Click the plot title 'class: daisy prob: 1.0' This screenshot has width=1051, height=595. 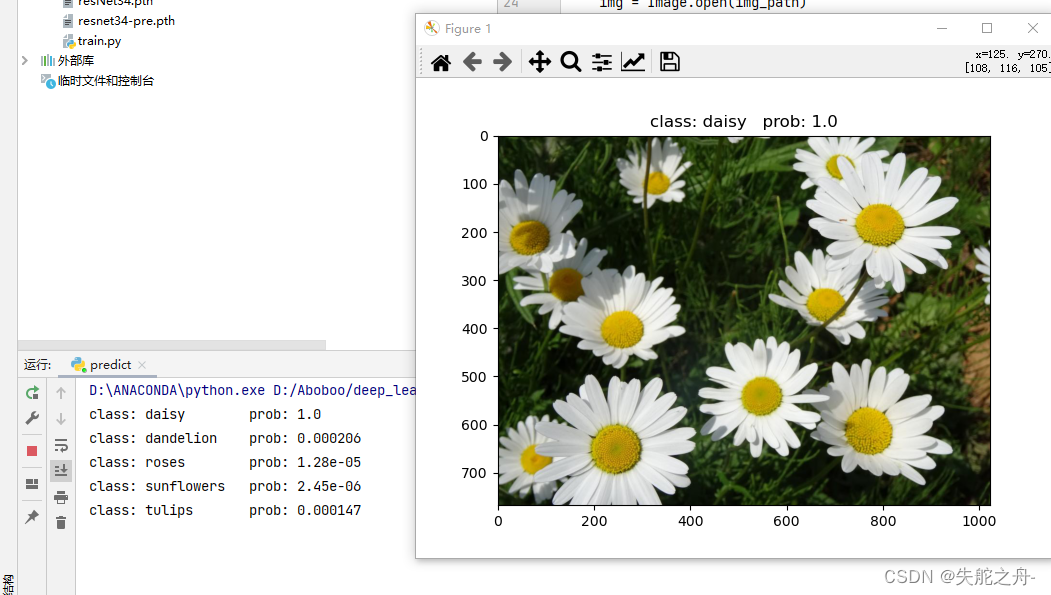point(743,121)
